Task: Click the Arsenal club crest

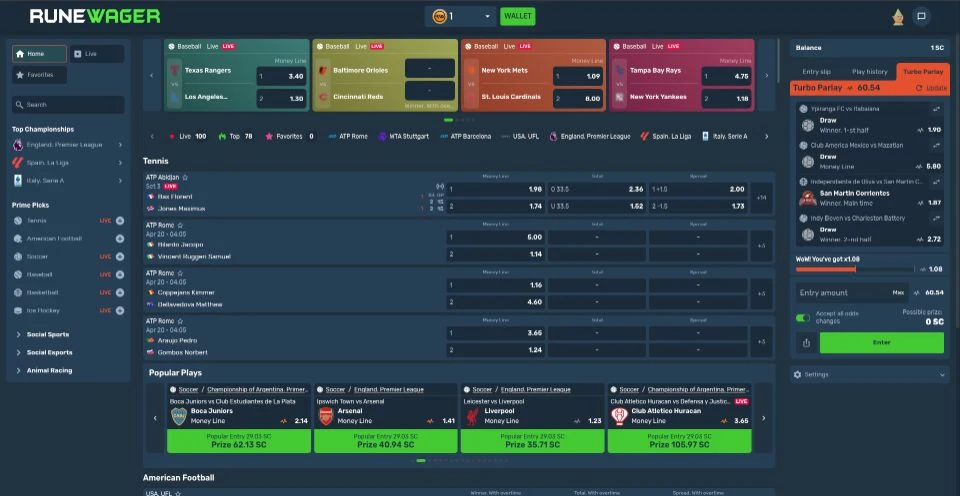Action: point(326,416)
